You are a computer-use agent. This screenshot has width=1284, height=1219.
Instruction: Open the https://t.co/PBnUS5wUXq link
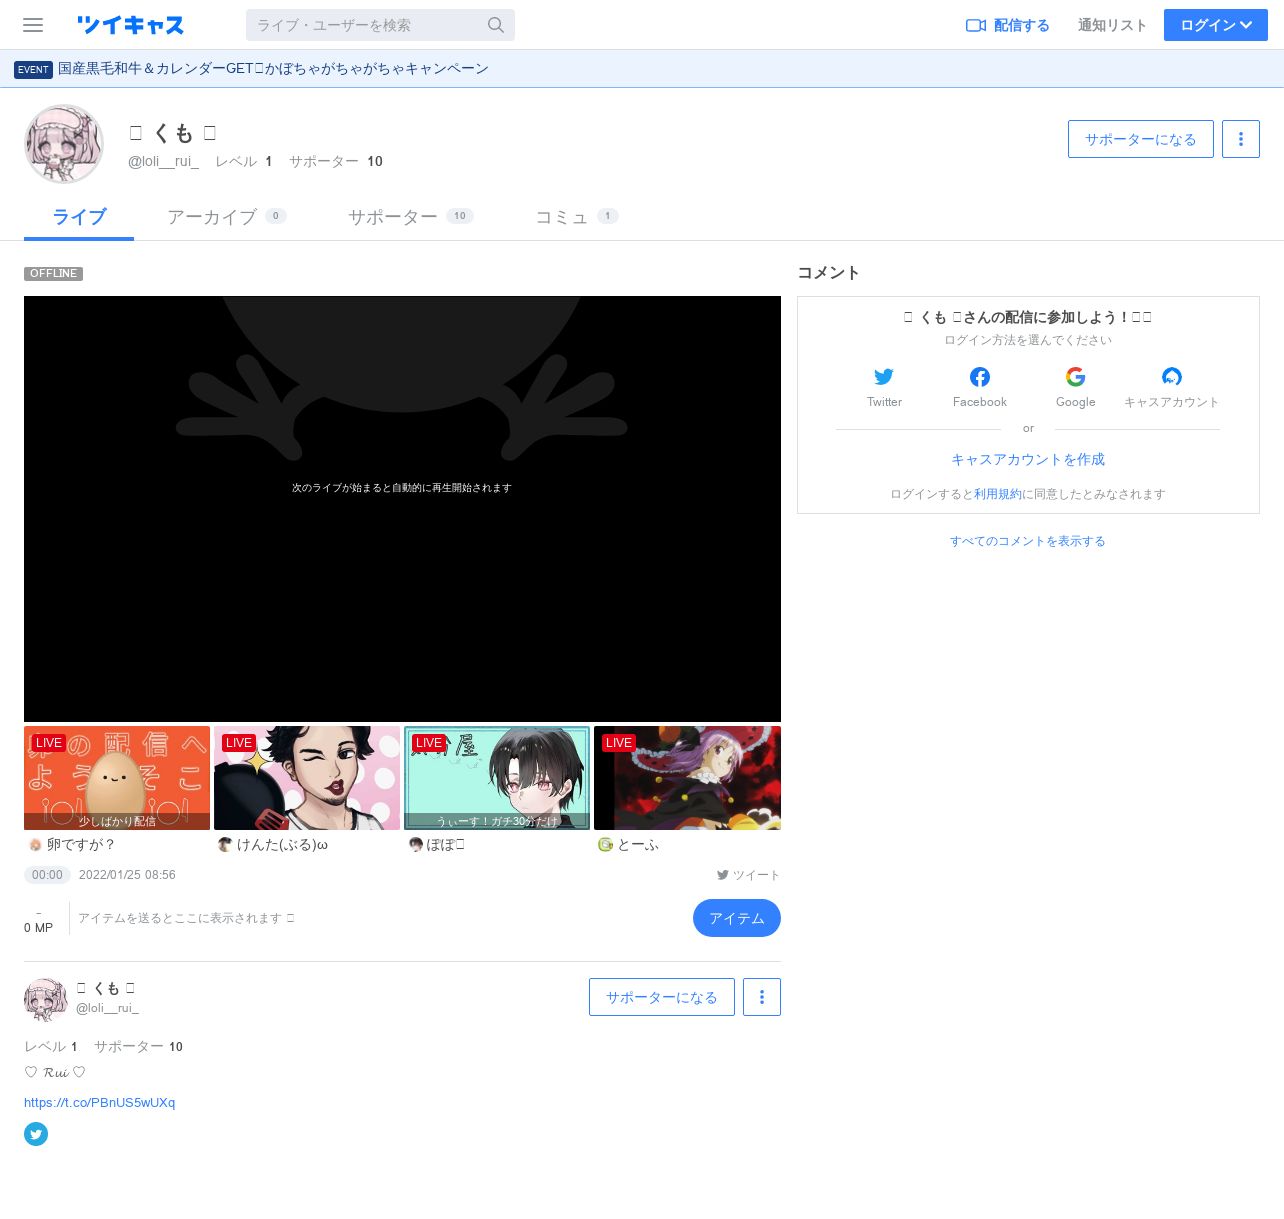pyautogui.click(x=100, y=1102)
